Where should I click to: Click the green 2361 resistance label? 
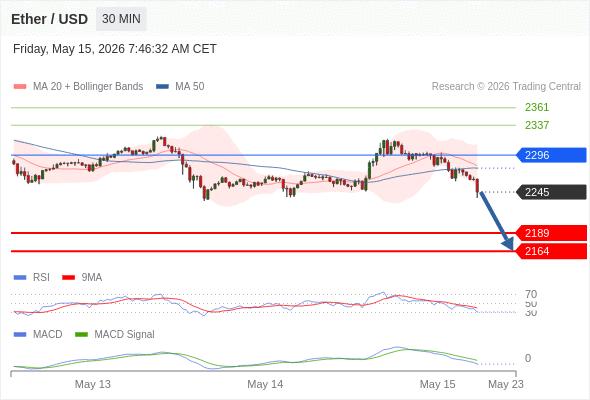tap(537, 107)
